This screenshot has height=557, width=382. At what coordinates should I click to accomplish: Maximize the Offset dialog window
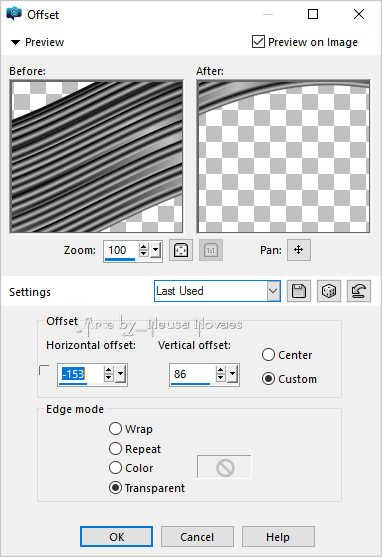point(313,14)
